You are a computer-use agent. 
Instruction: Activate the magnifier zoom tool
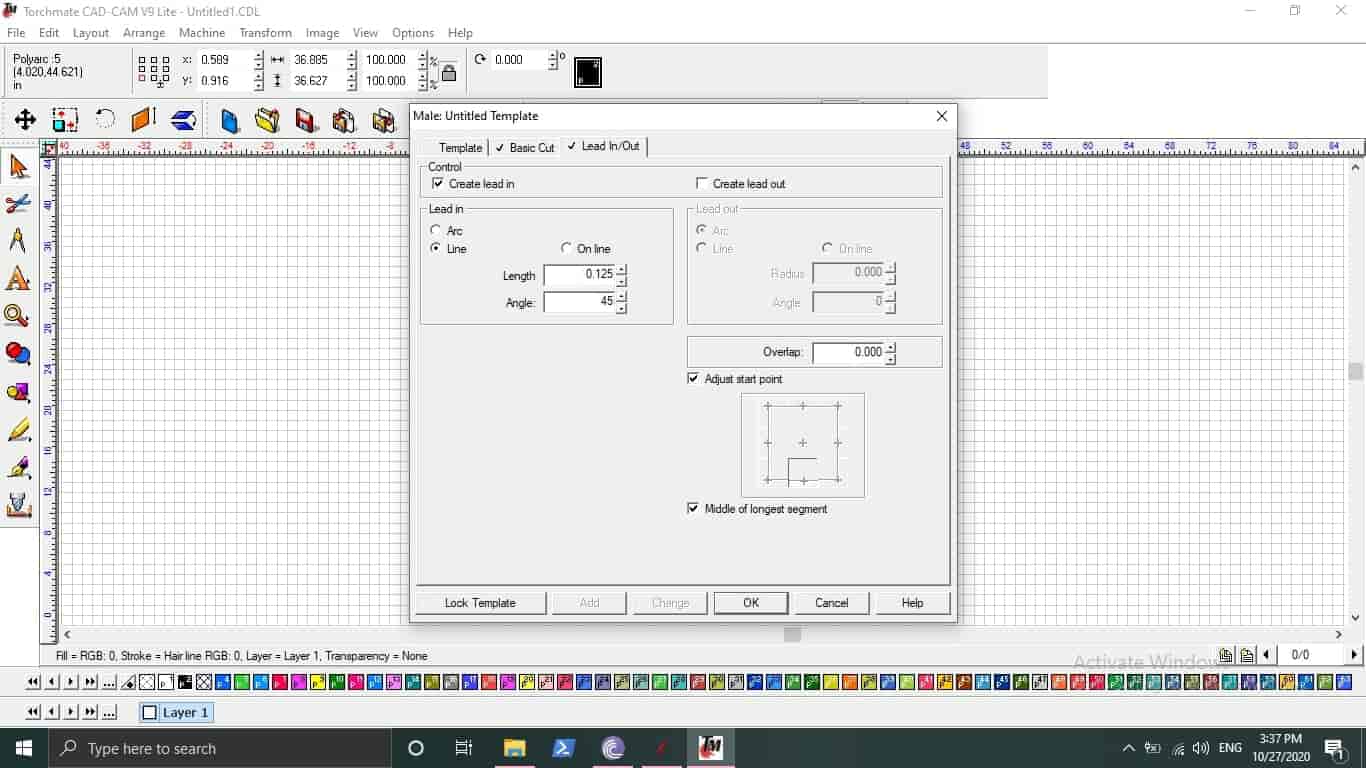tap(18, 317)
